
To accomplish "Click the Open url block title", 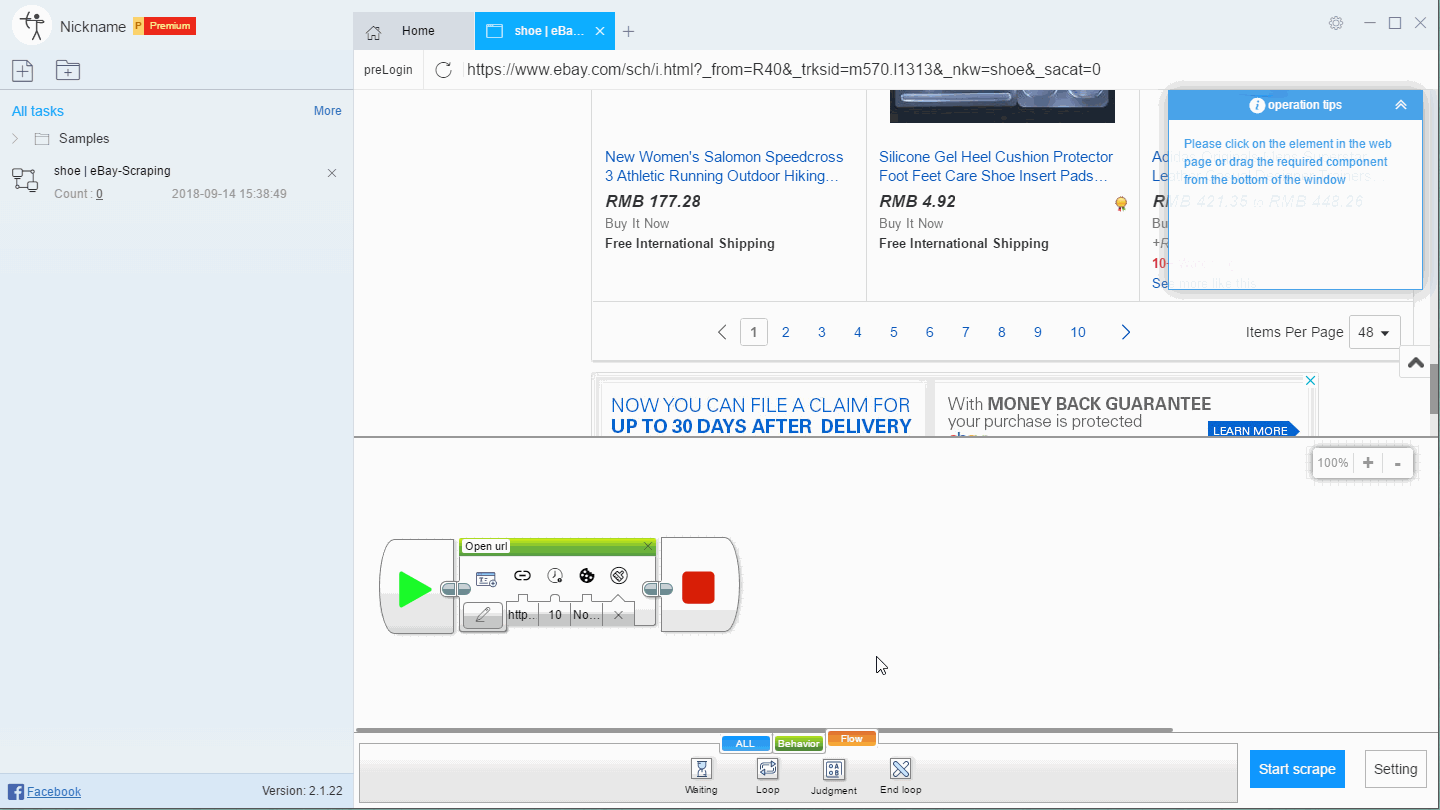I will pos(487,546).
